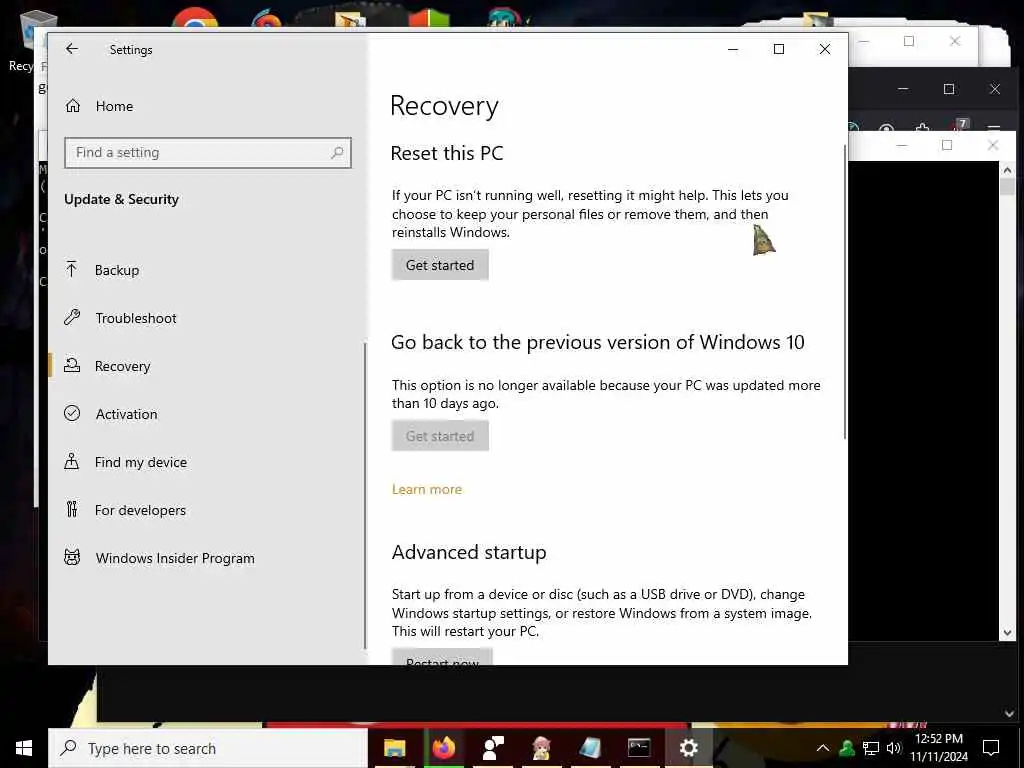Open File Explorer from the taskbar

(x=394, y=748)
